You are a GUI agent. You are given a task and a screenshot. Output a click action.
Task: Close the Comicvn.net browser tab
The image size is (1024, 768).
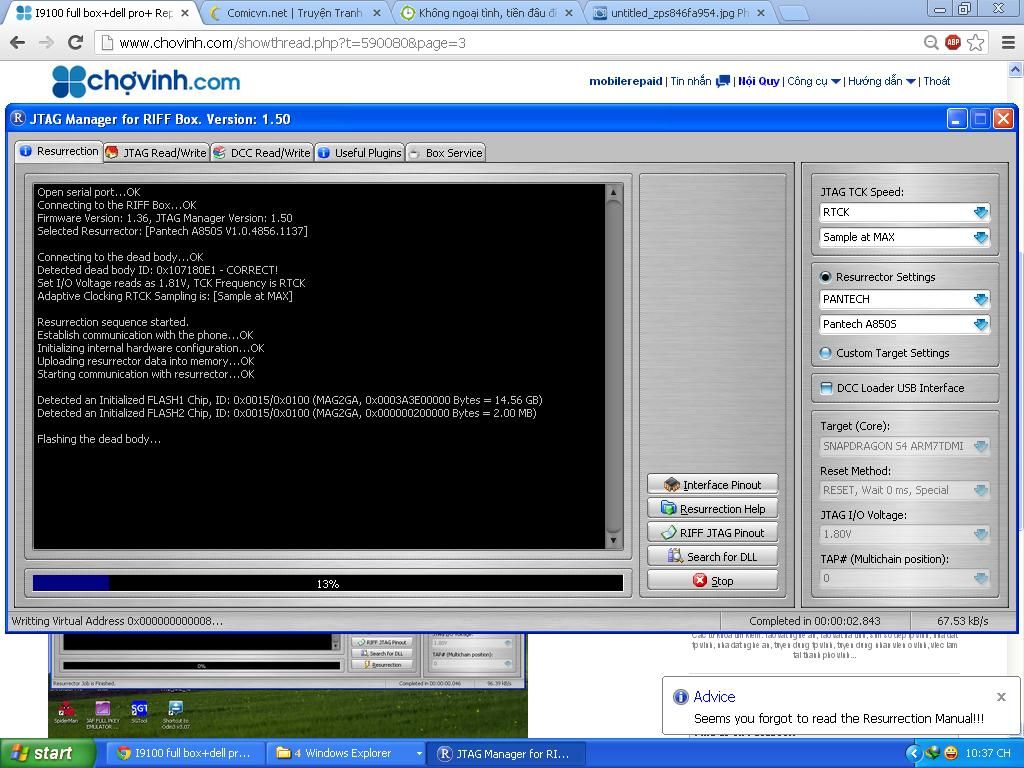tap(376, 13)
